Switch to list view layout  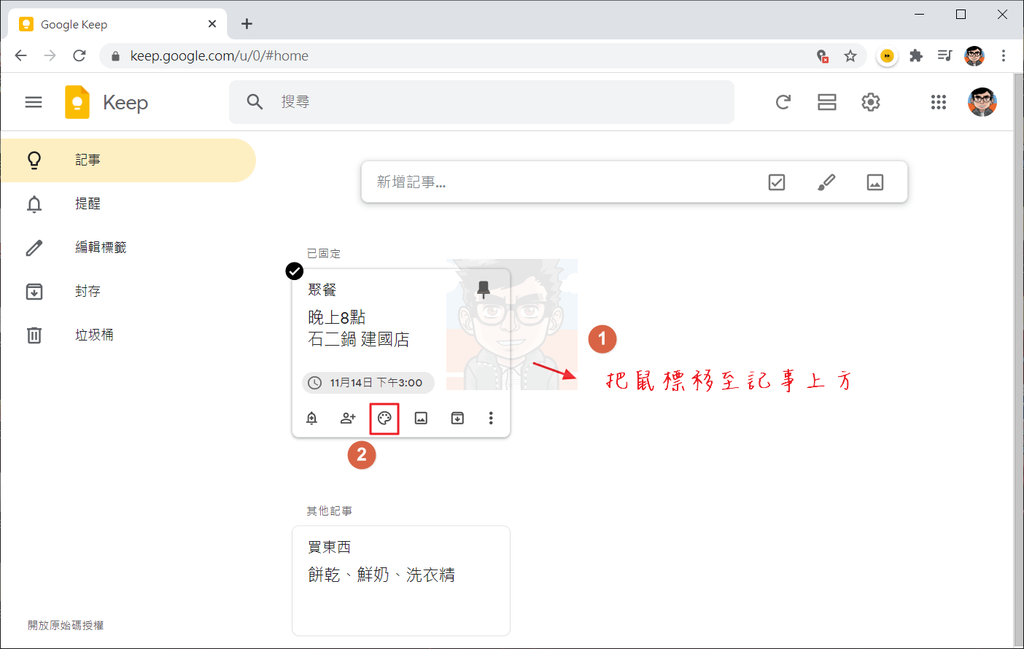(827, 102)
